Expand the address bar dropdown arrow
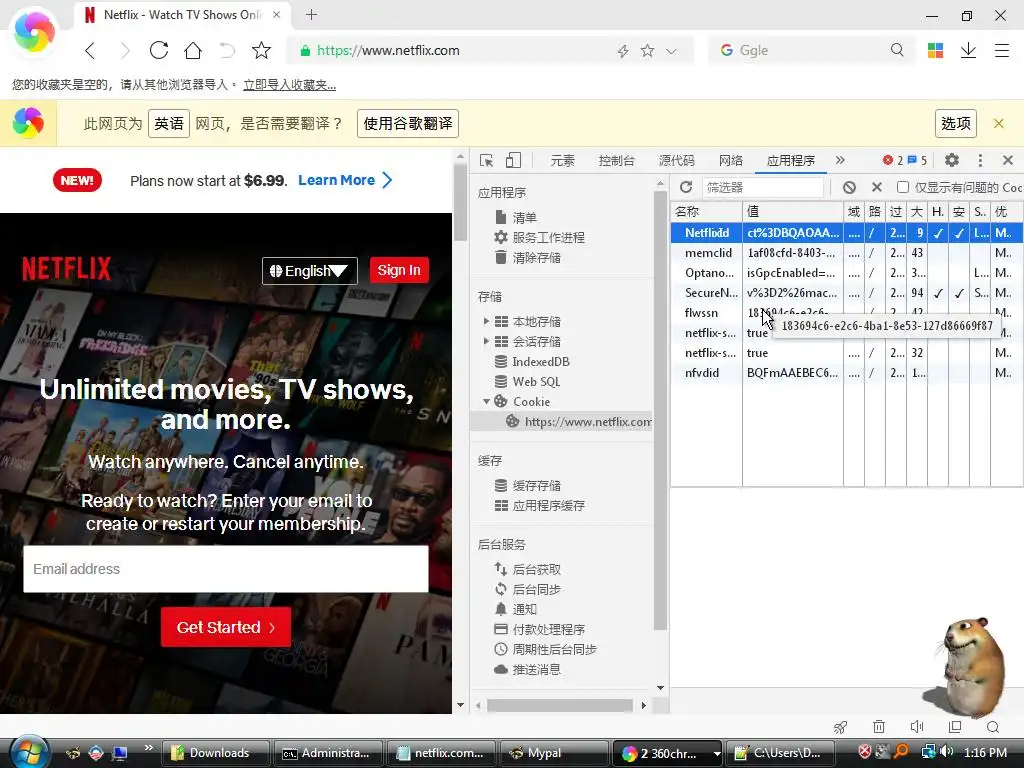The width and height of the screenshot is (1024, 768). [671, 51]
